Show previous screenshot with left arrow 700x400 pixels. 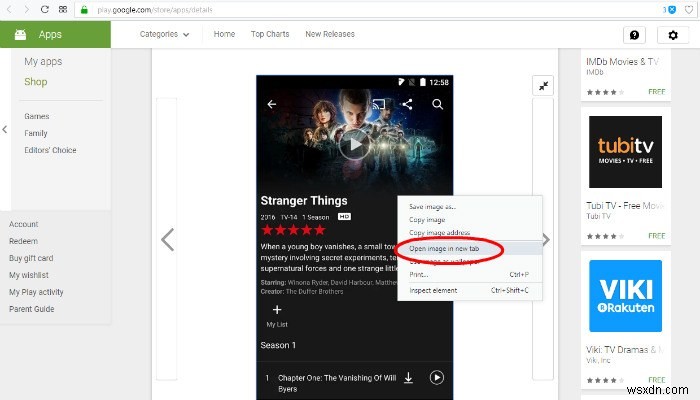click(167, 240)
